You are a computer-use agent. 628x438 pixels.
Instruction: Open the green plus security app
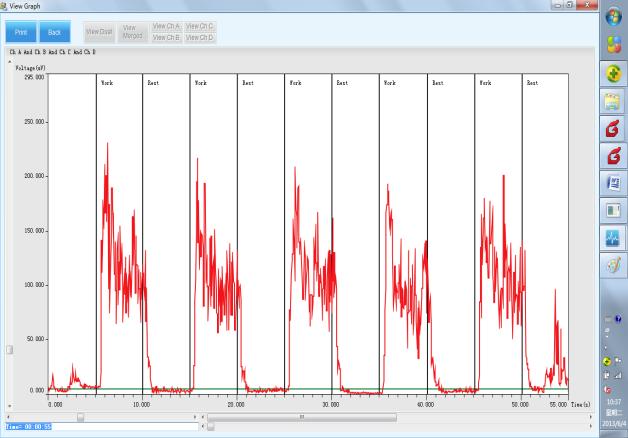[x=614, y=73]
